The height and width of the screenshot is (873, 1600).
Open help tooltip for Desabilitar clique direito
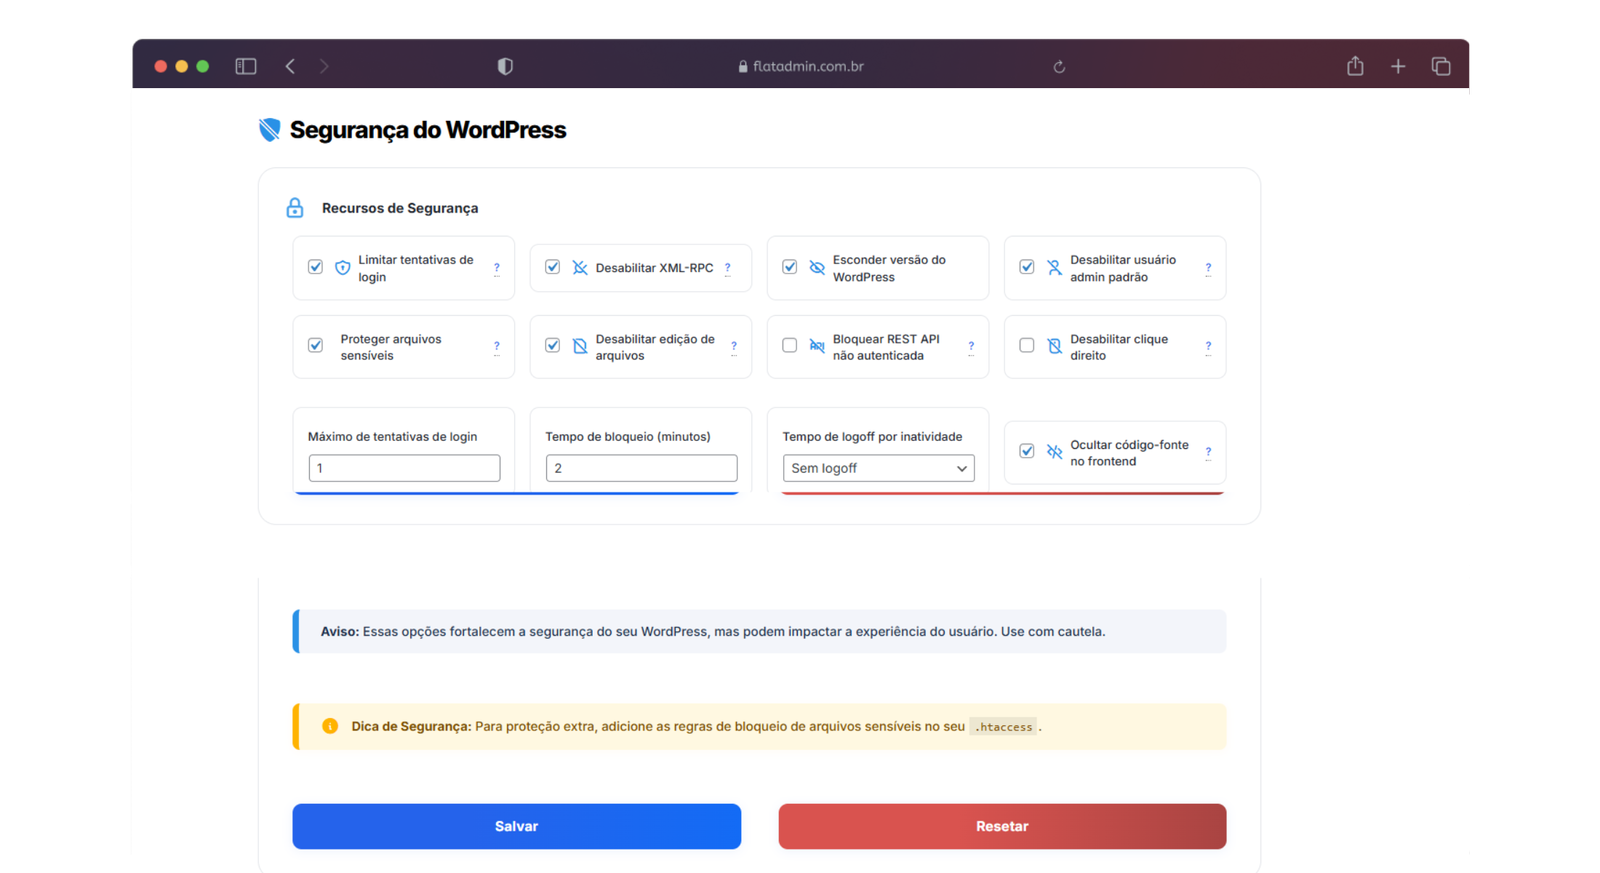[1208, 347]
